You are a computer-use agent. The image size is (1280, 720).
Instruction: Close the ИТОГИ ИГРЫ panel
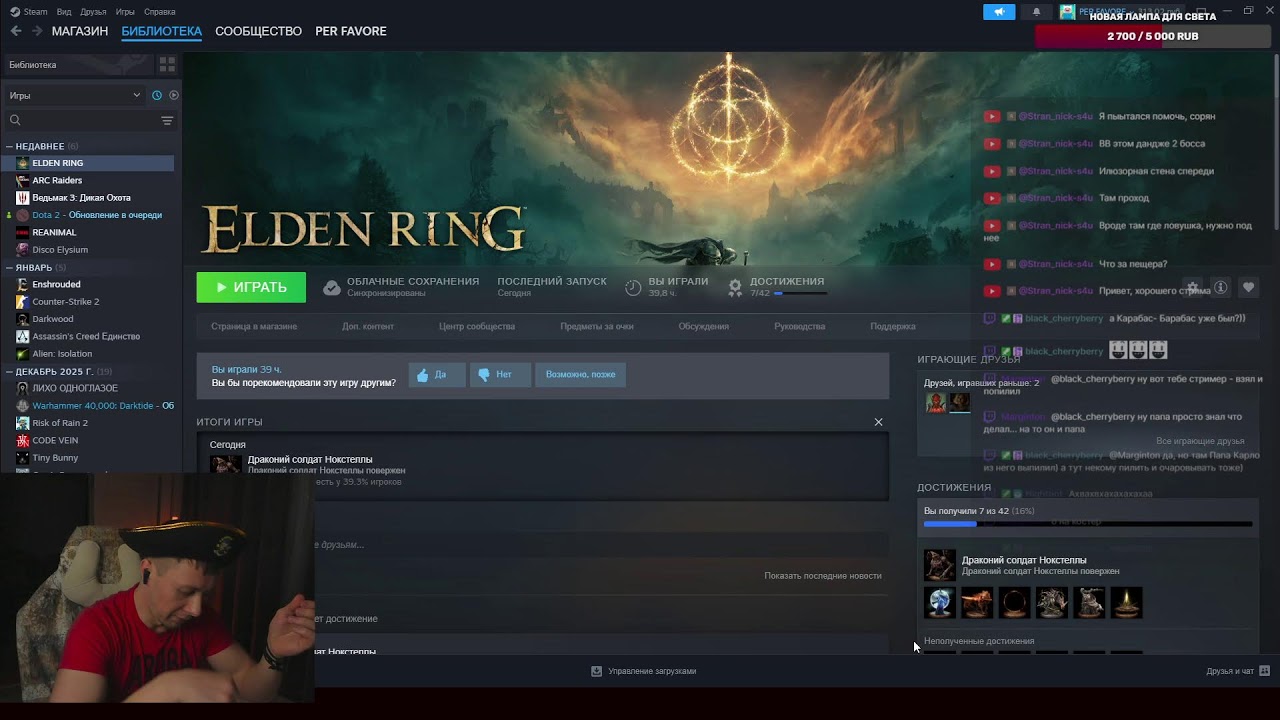pos(879,422)
